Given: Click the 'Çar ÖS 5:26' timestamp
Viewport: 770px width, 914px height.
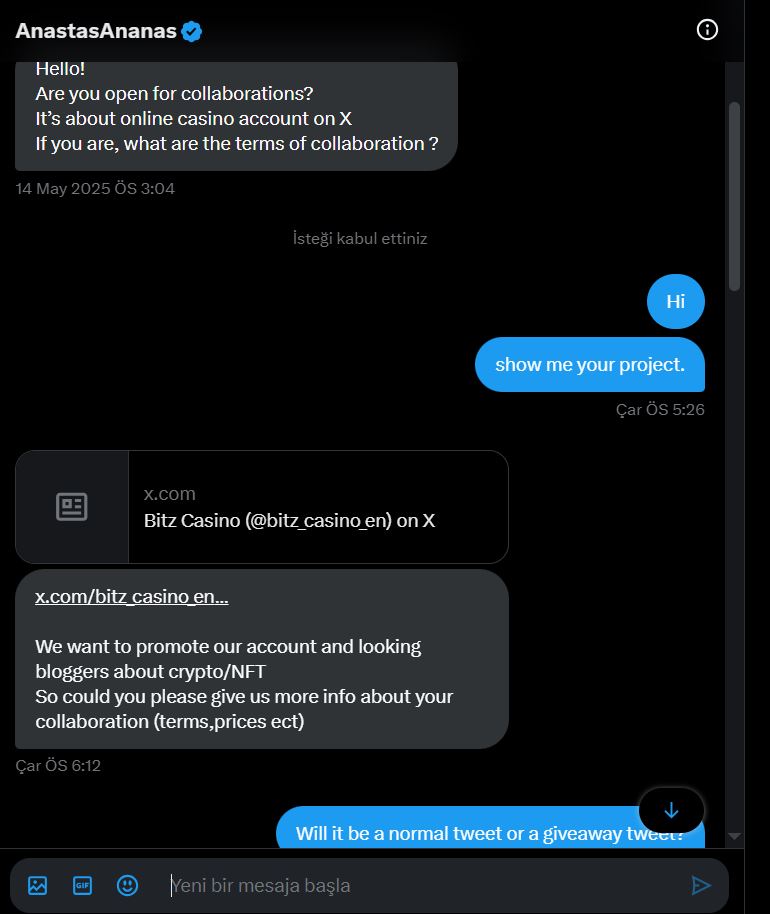Looking at the screenshot, I should [660, 409].
